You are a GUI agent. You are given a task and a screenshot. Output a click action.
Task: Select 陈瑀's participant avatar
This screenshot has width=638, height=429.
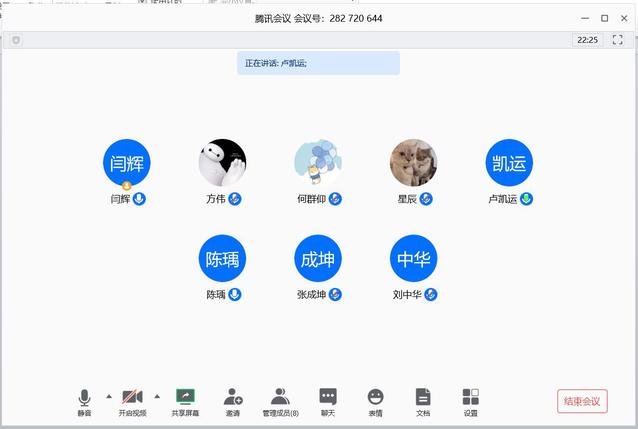click(x=222, y=259)
